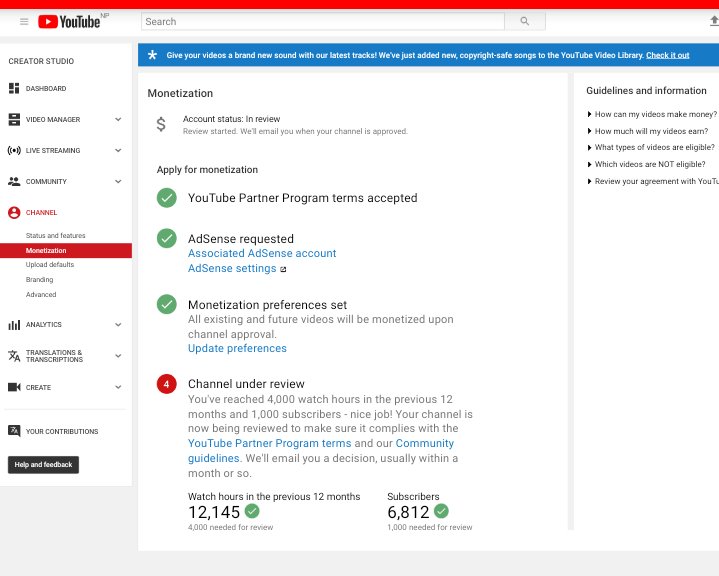This screenshot has width=719, height=576.
Task: Click the '12,145' watch hours value
Action: pos(214,512)
